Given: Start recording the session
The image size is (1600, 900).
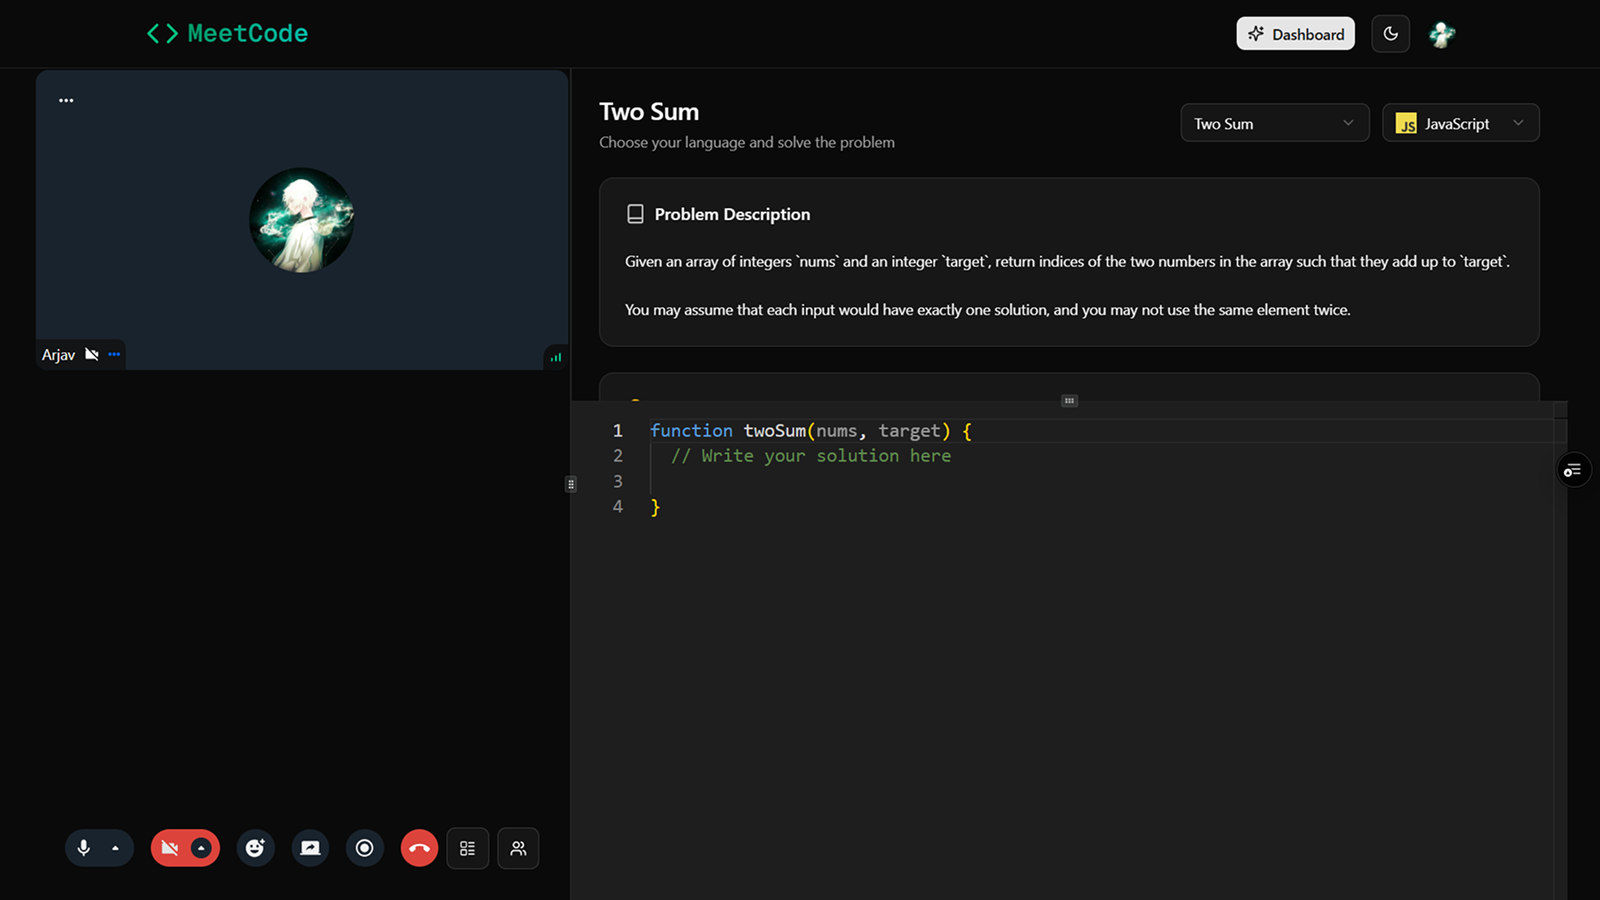Looking at the screenshot, I should [364, 847].
